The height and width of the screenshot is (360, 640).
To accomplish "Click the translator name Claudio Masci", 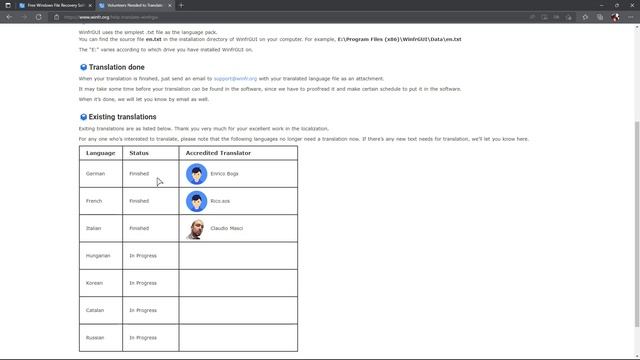I will (227, 229).
